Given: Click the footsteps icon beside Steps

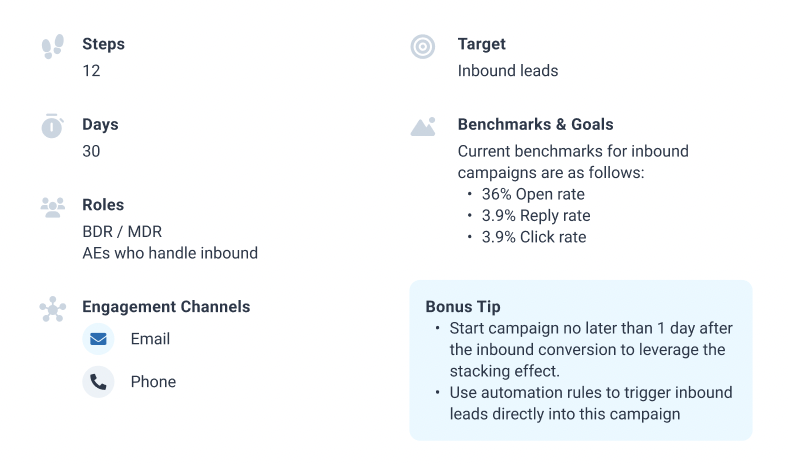Looking at the screenshot, I should pos(53,46).
